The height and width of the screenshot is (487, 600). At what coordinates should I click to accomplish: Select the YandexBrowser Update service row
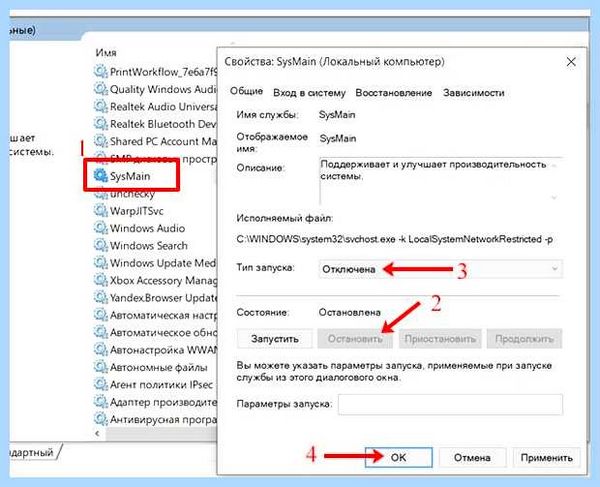pos(155,298)
